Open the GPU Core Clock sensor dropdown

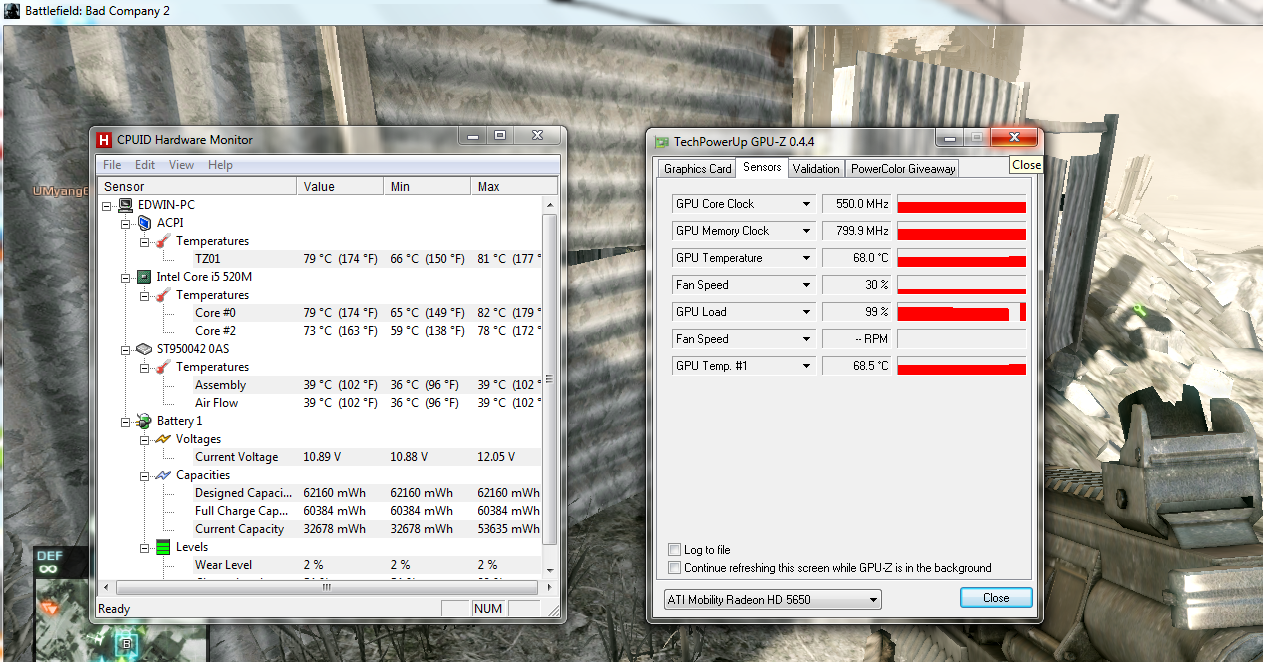click(806, 204)
